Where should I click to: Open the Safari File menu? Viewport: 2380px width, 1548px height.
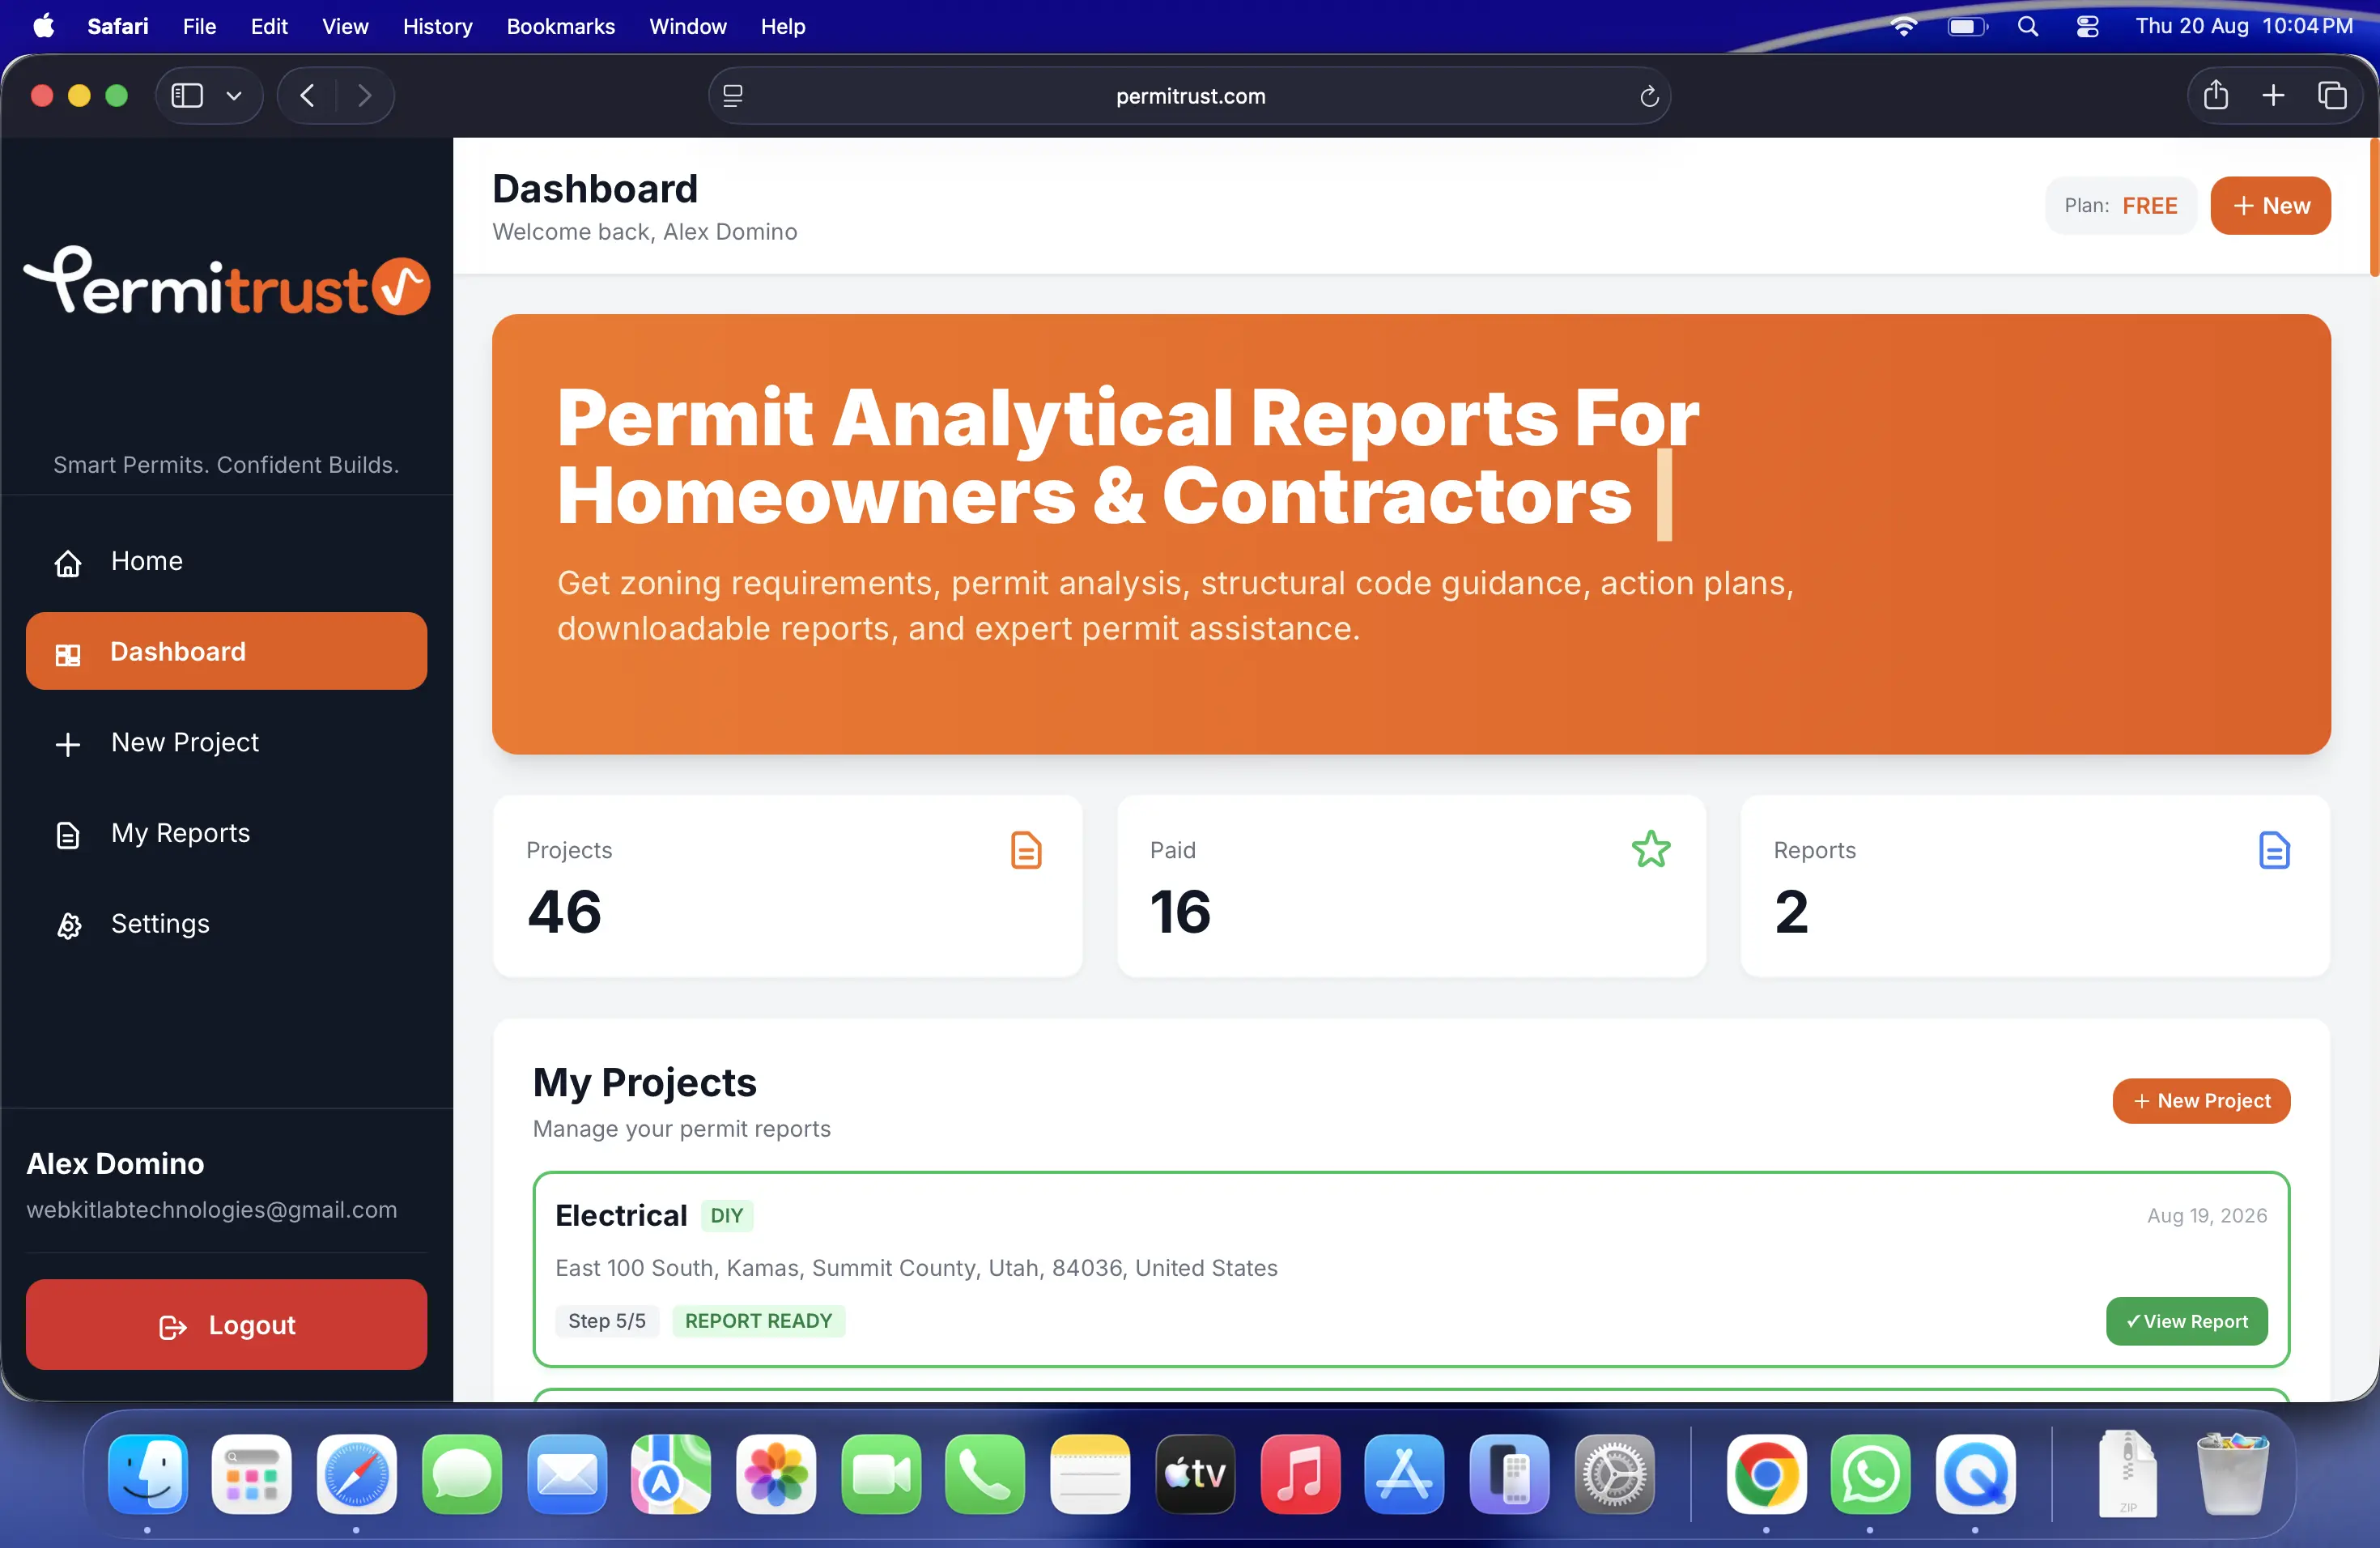pos(199,26)
